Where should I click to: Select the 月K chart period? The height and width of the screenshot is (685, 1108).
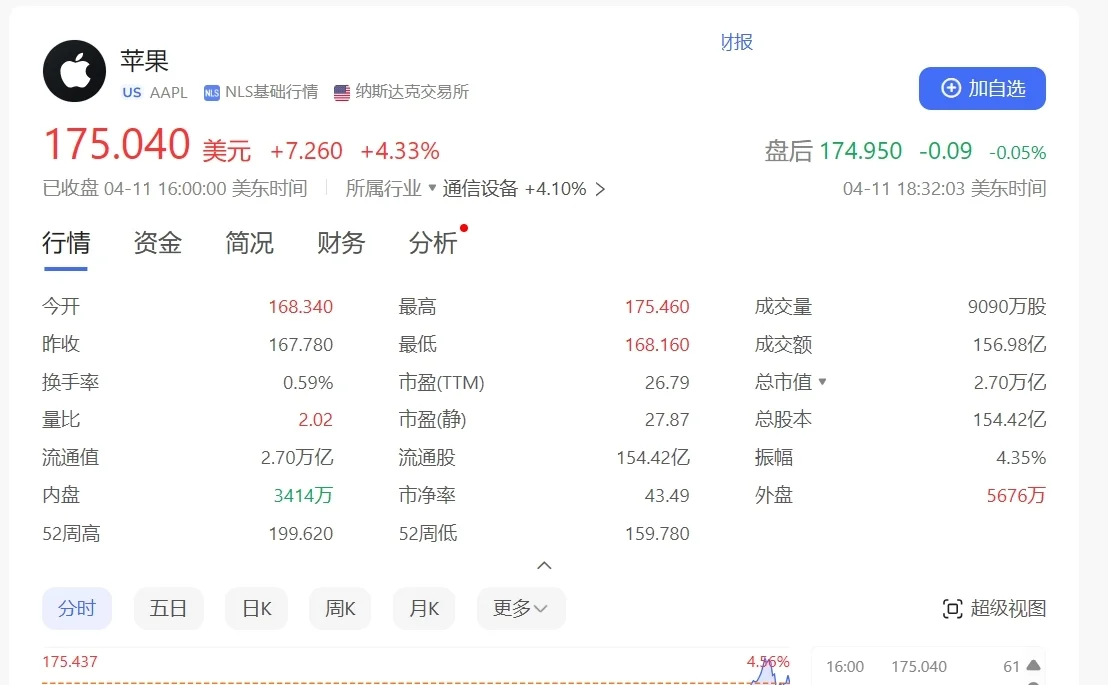coord(424,608)
